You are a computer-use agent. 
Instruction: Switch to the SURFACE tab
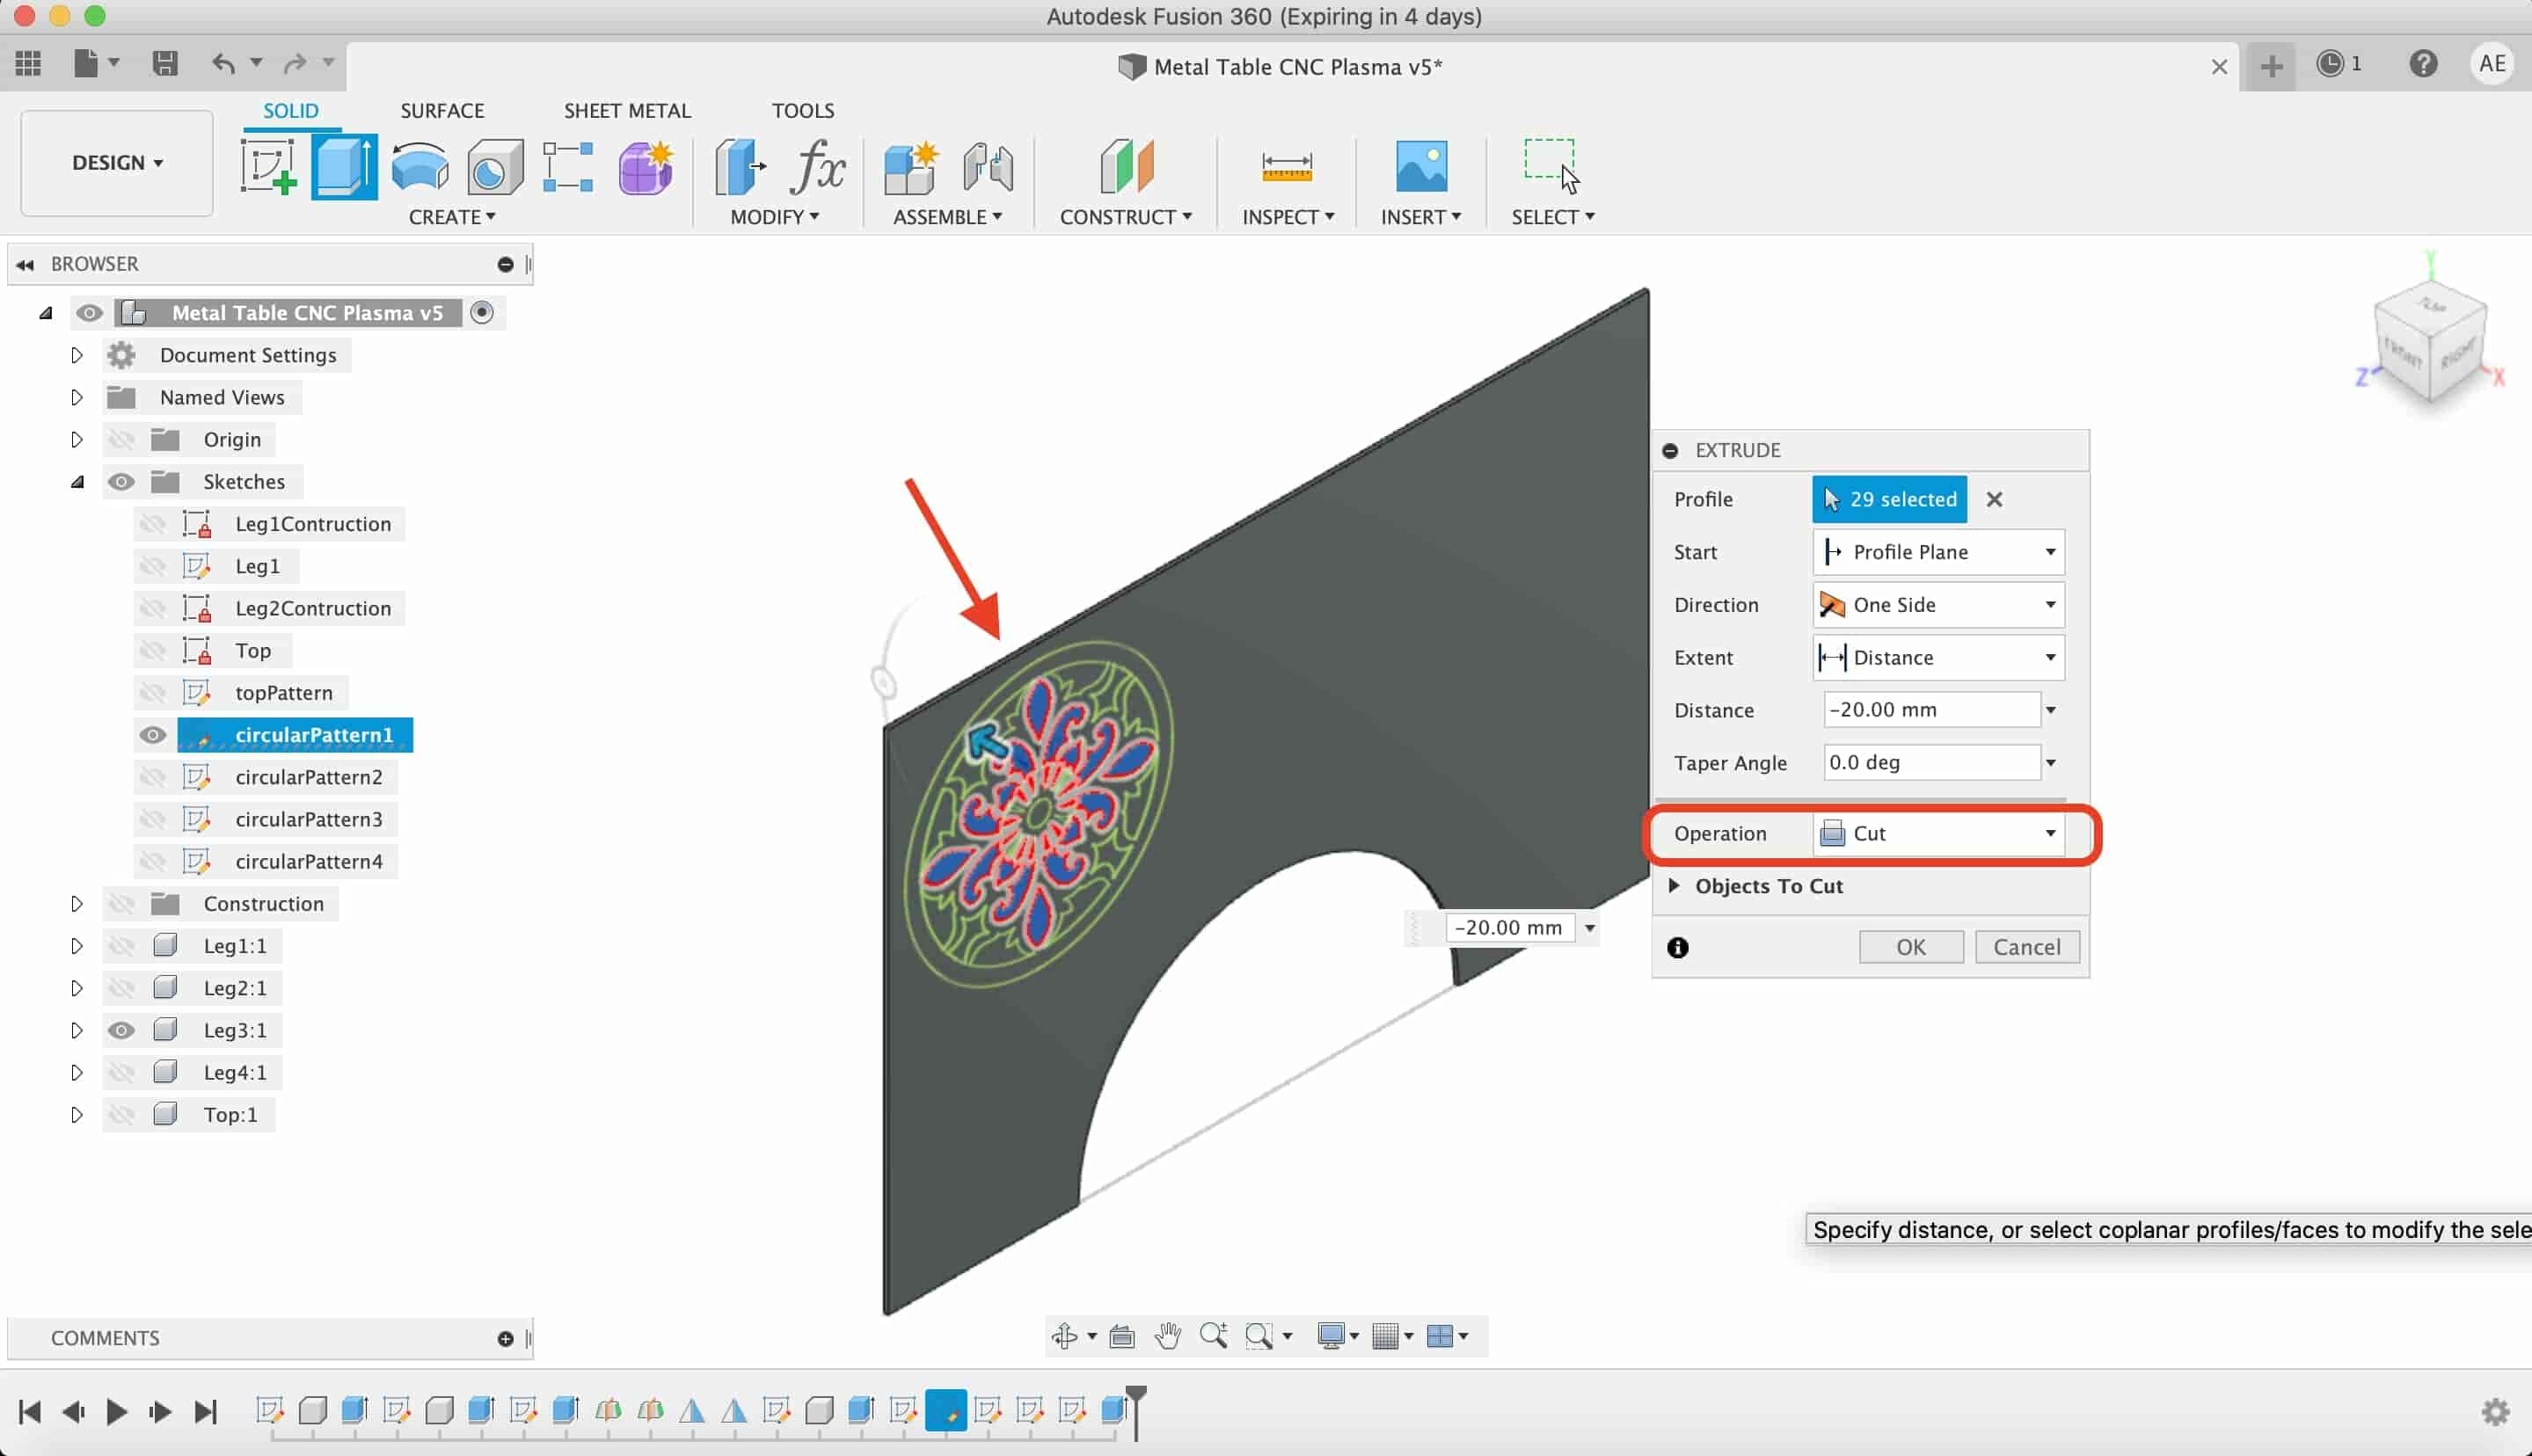tap(442, 110)
